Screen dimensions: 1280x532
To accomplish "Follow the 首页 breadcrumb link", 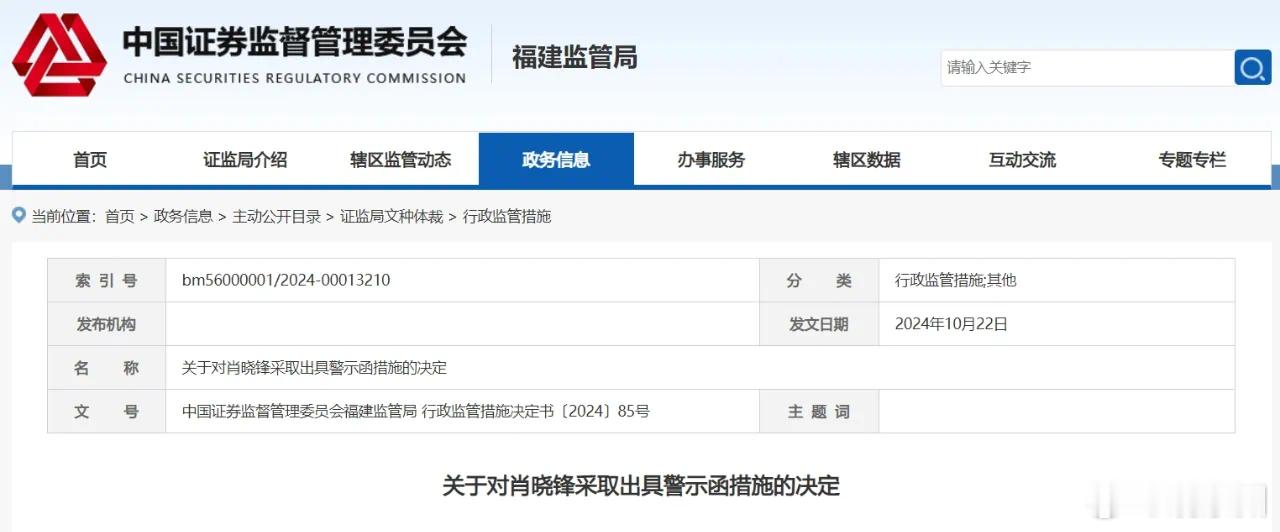I will (x=119, y=216).
